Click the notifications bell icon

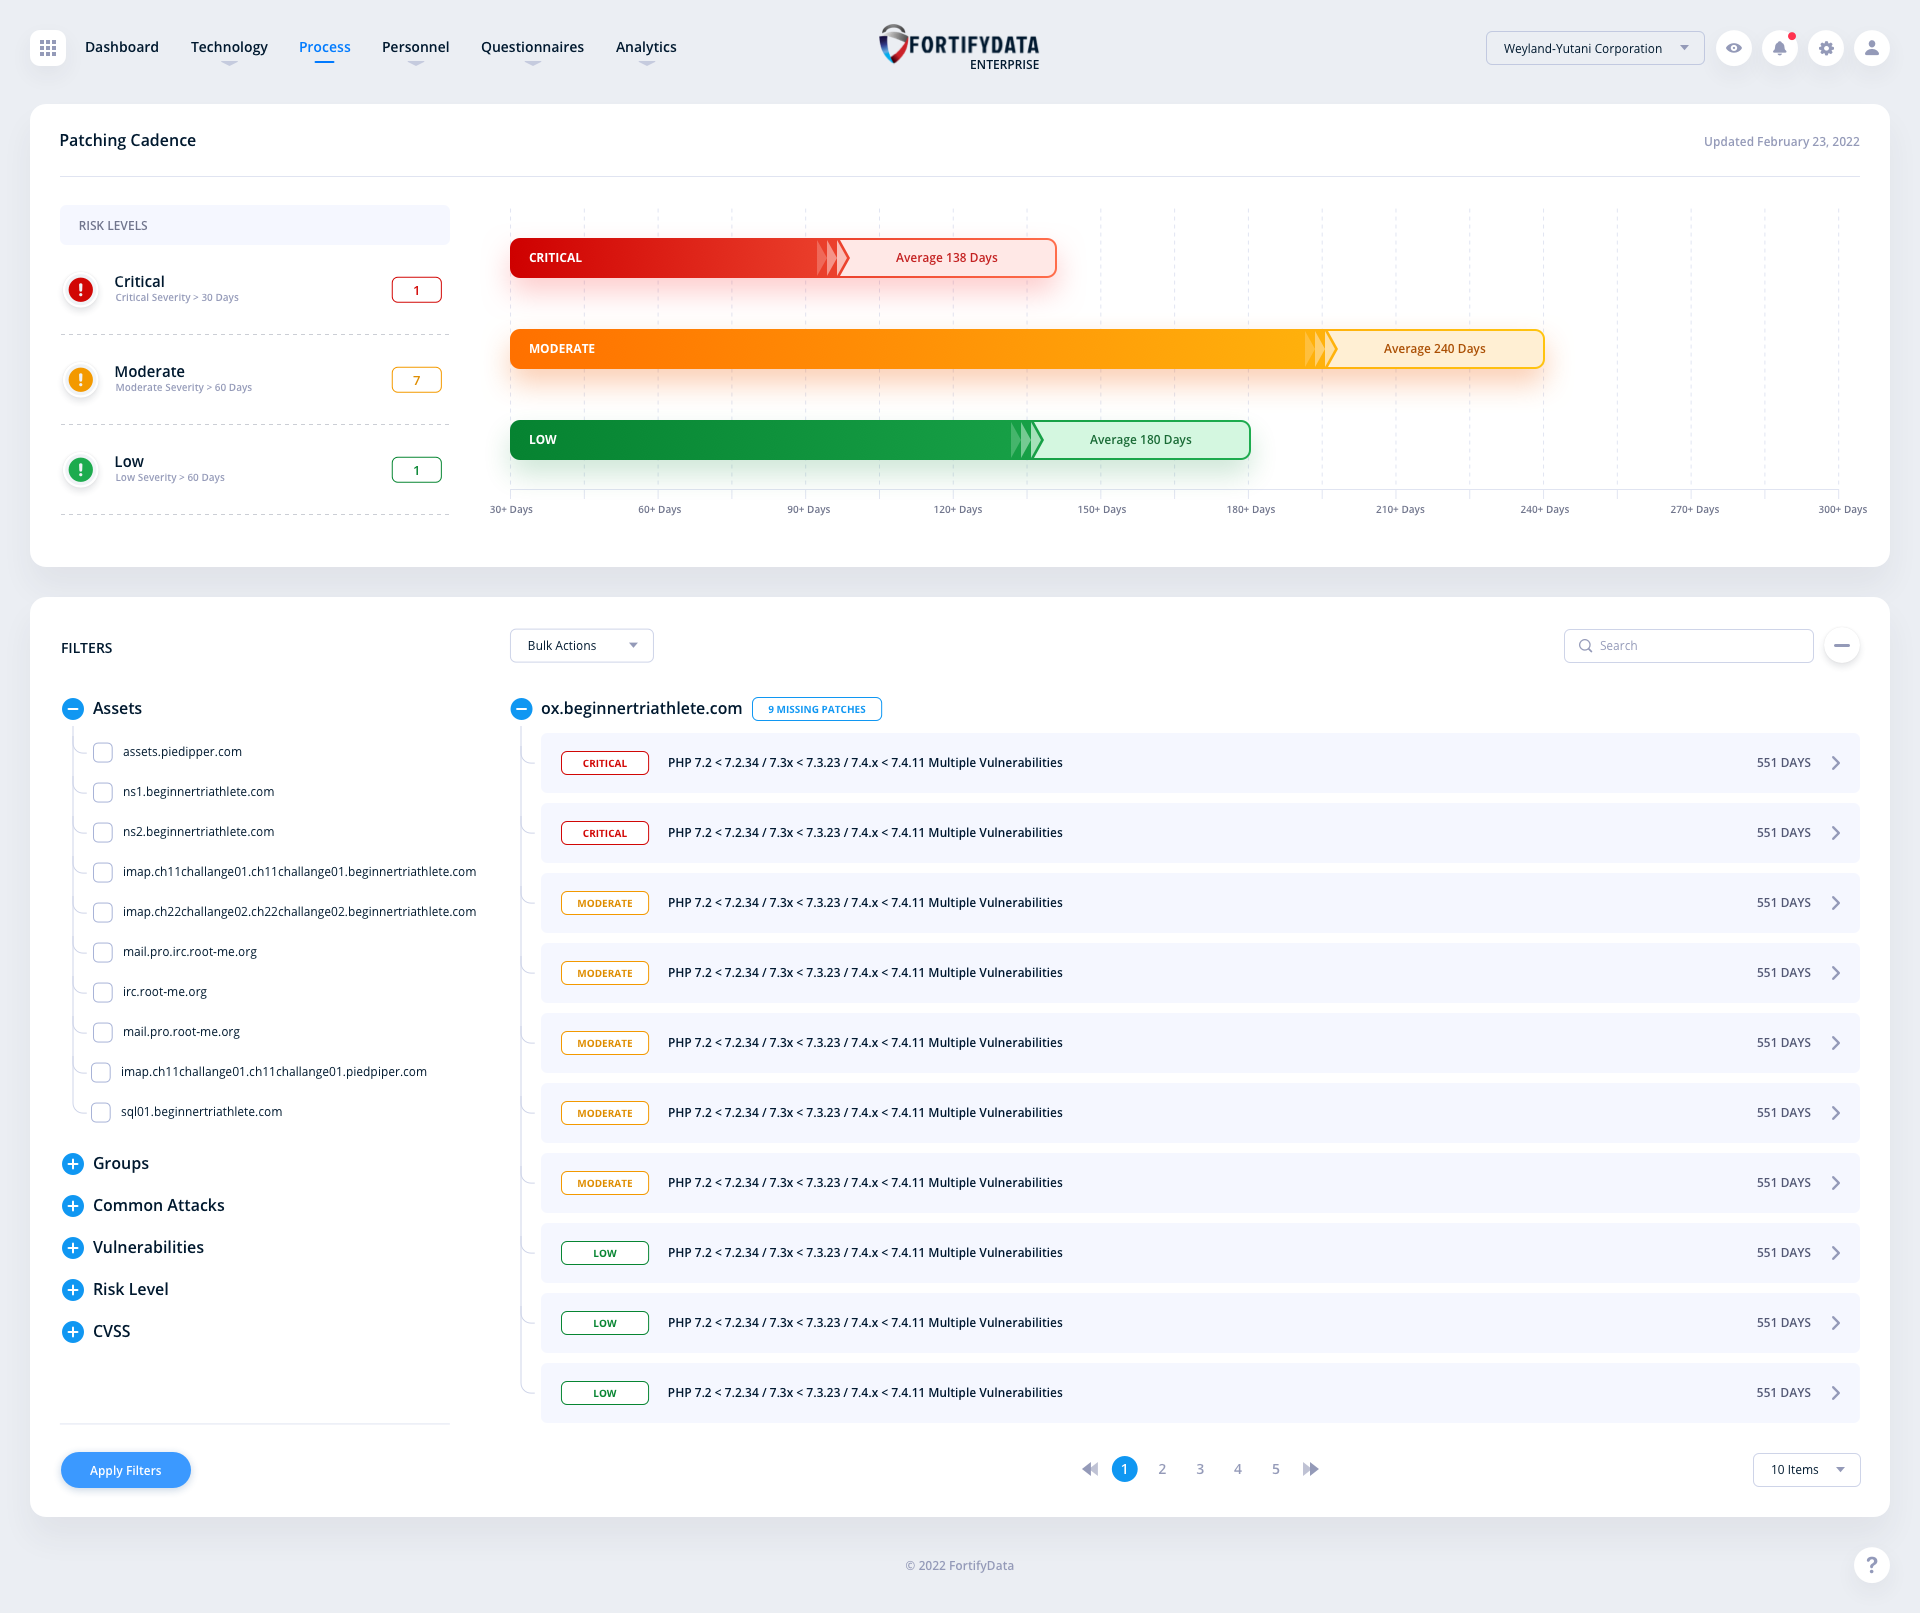click(x=1780, y=48)
